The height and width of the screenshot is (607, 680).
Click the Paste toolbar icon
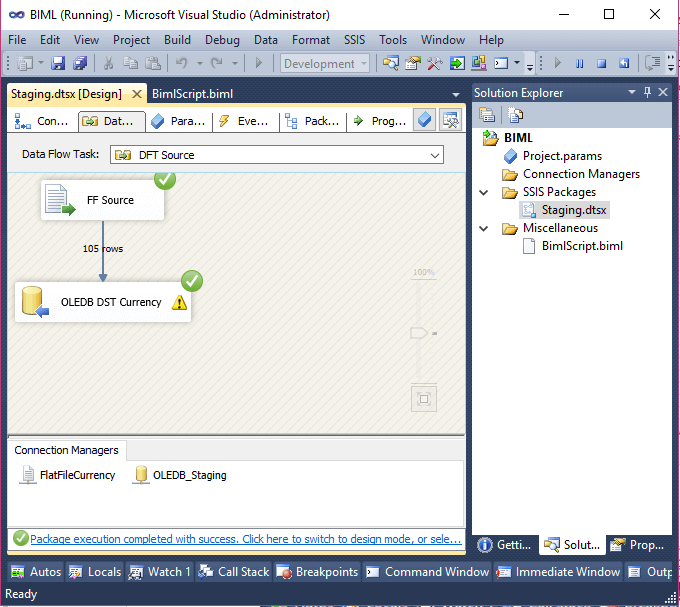point(153,63)
